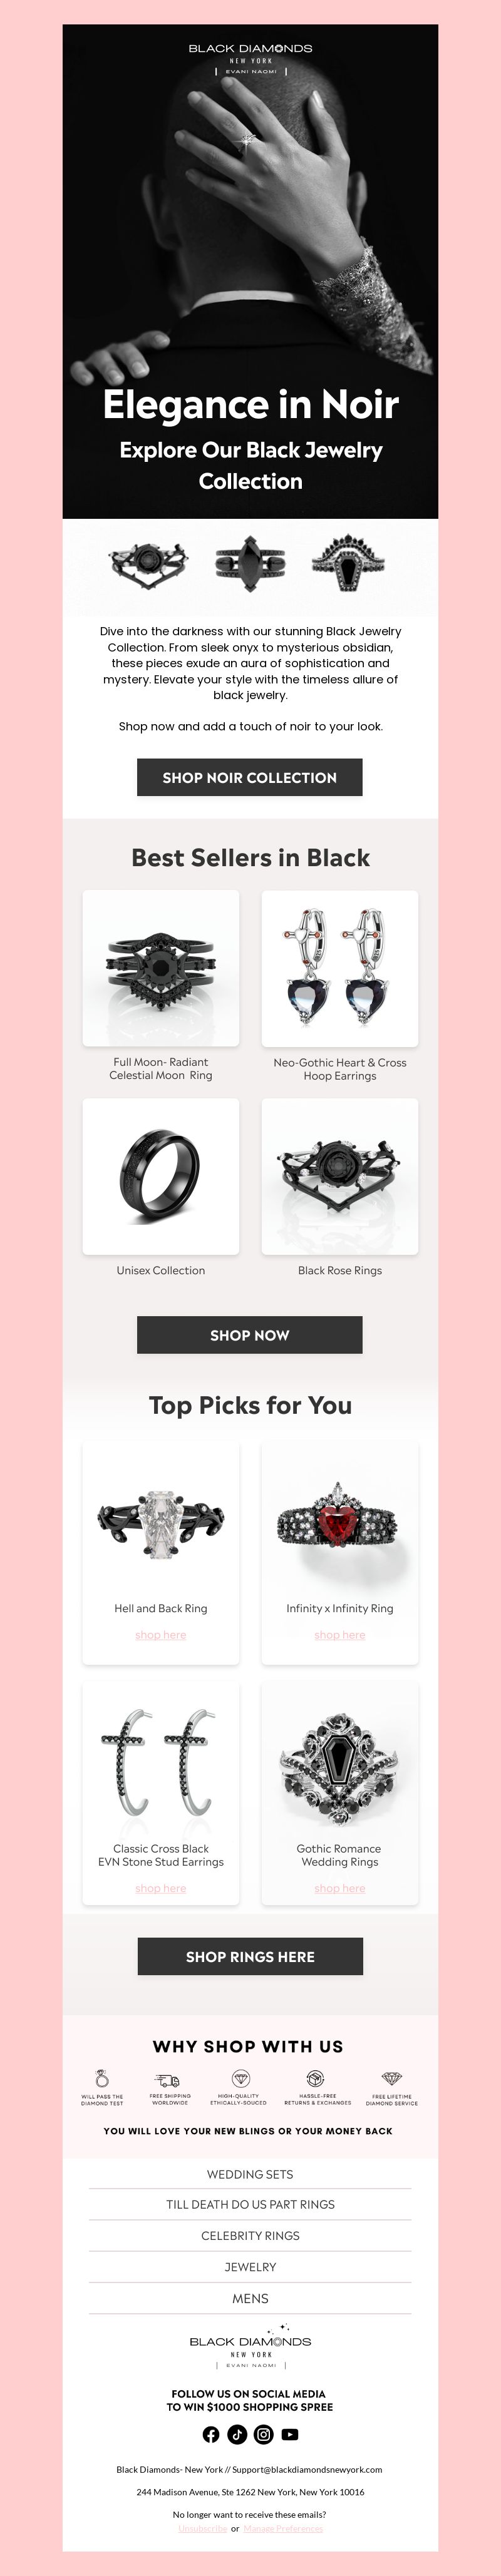Click the Unsubscribe link in footer
This screenshot has width=501, height=2576.
click(202, 2528)
